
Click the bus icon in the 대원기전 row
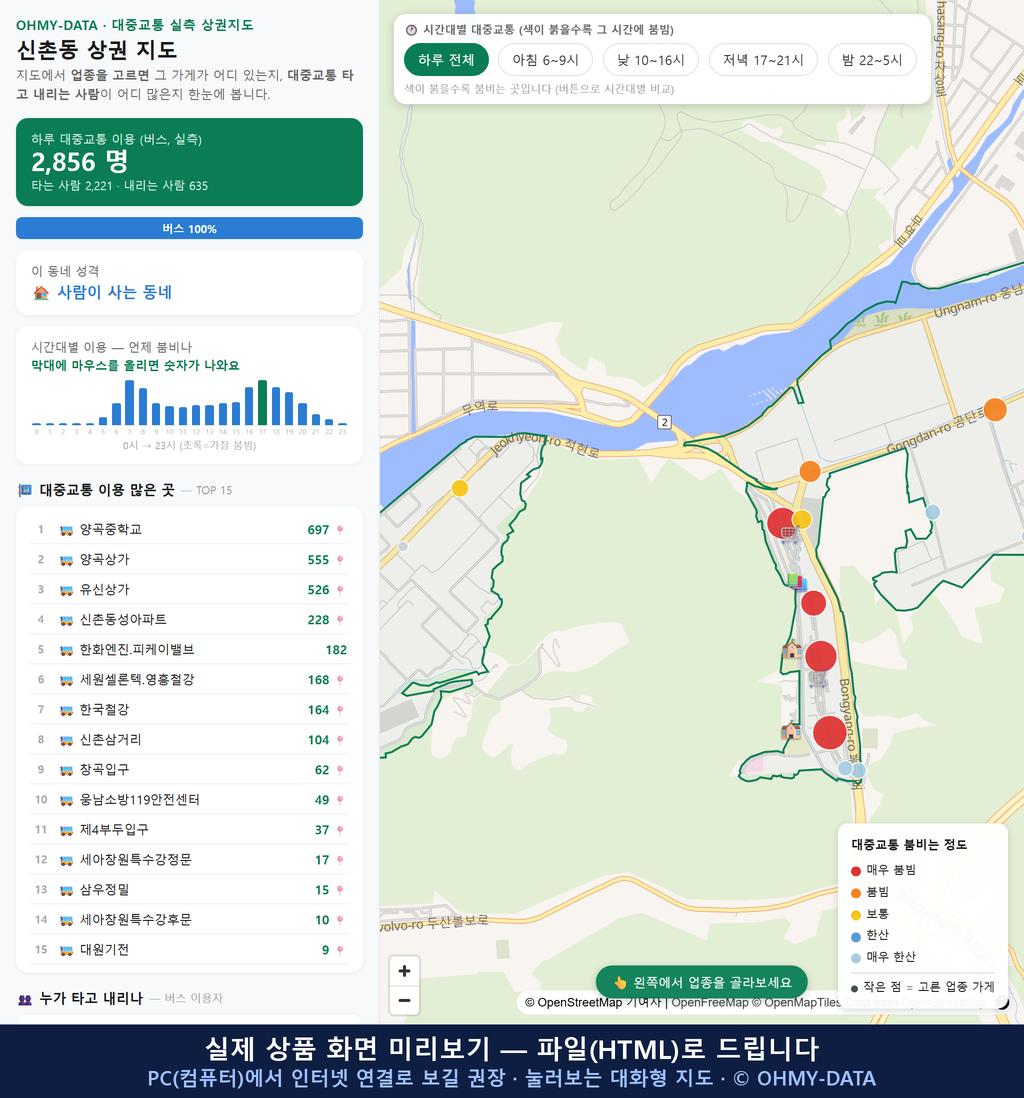pos(67,951)
